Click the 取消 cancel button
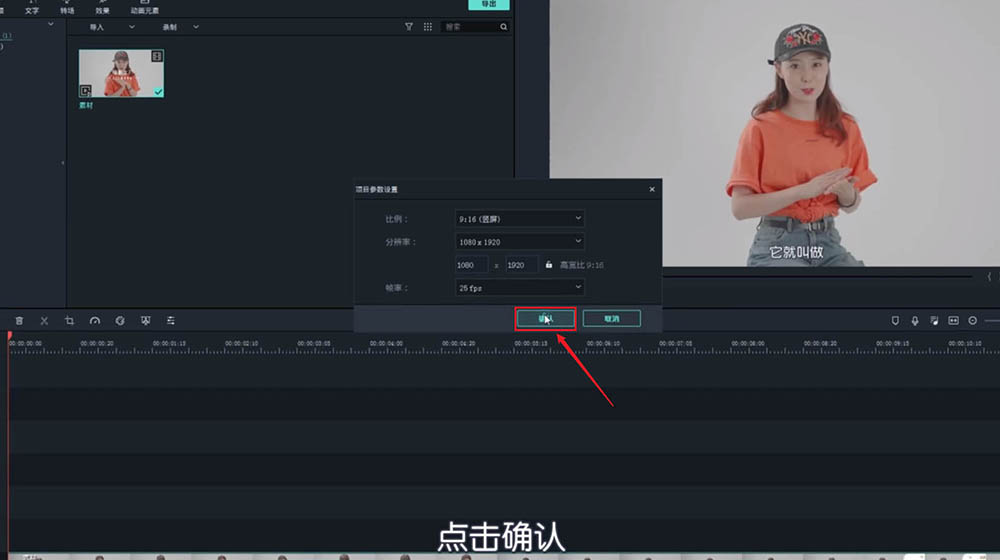This screenshot has width=1000, height=560. [x=612, y=318]
